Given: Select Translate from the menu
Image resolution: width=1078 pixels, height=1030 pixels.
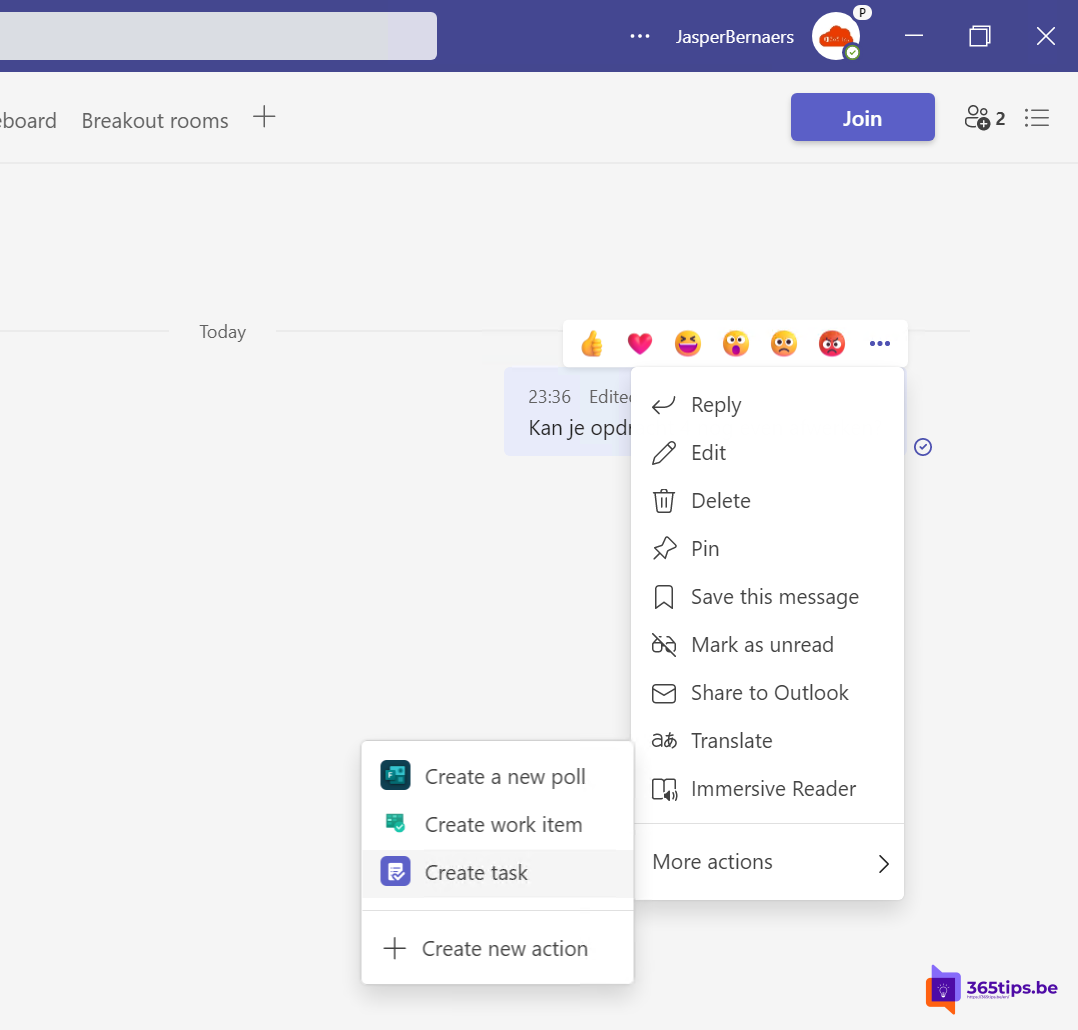Looking at the screenshot, I should [x=769, y=741].
